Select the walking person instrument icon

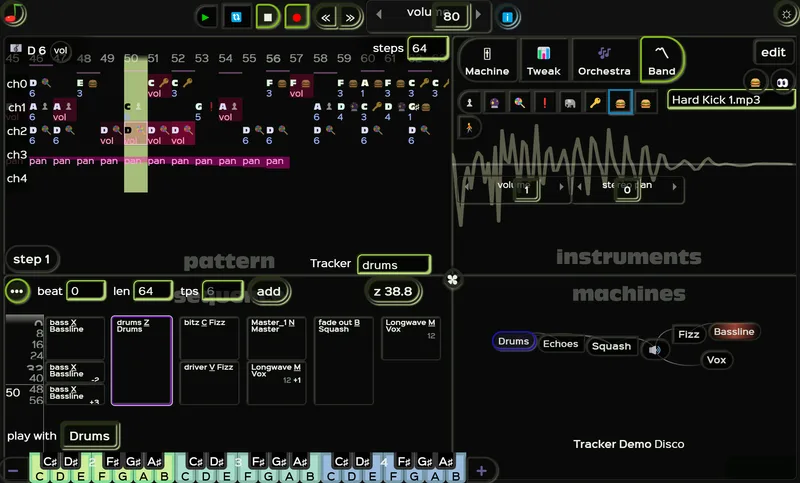pyautogui.click(x=469, y=128)
